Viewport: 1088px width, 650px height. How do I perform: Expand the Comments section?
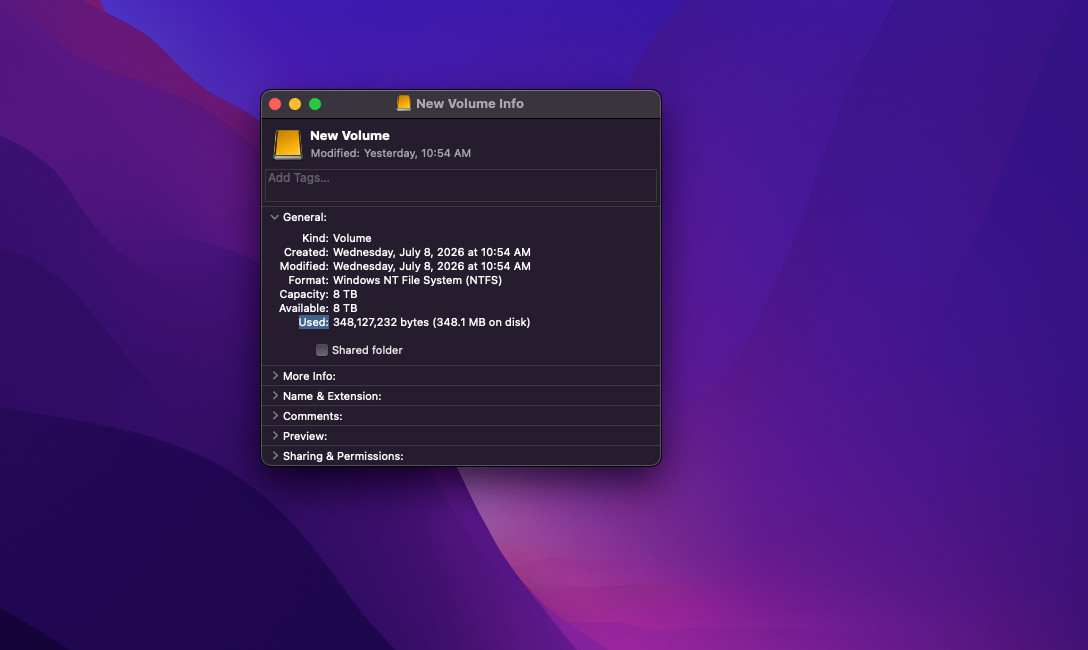tap(275, 416)
